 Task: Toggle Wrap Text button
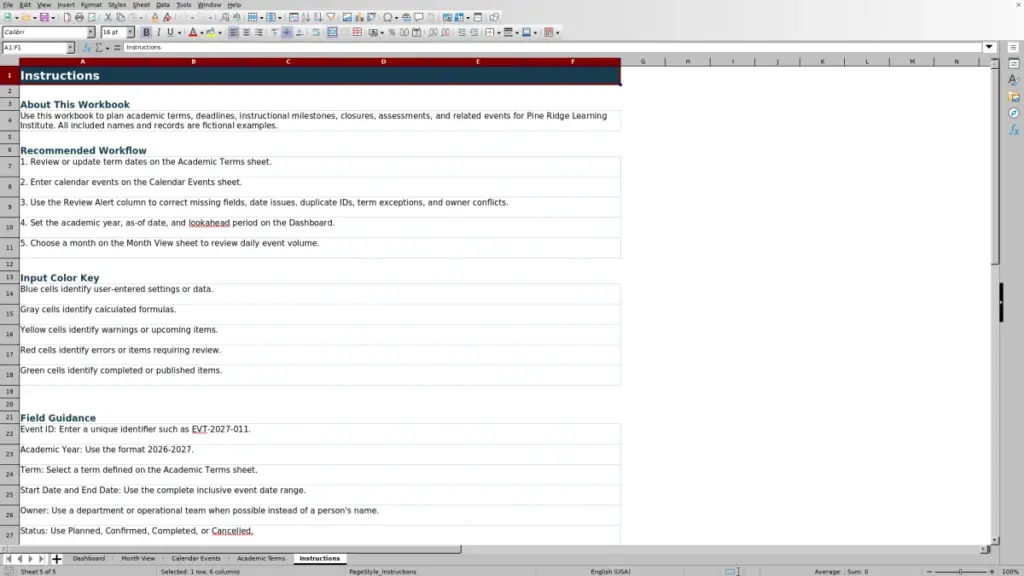tap(316, 32)
